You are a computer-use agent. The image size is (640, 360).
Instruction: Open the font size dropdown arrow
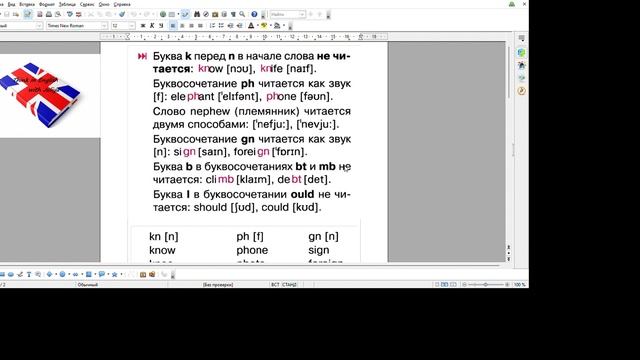[131, 26]
